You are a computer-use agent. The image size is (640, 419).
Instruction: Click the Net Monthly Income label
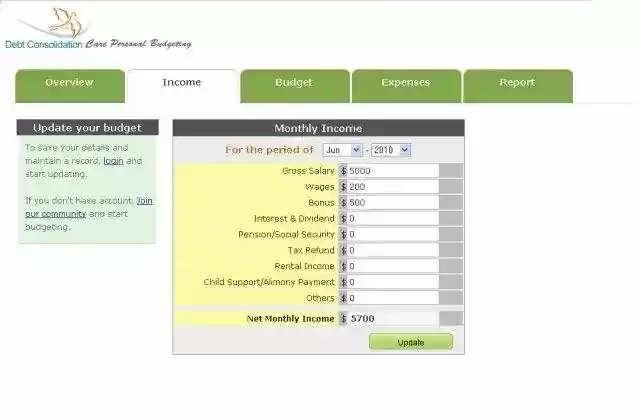click(x=290, y=319)
